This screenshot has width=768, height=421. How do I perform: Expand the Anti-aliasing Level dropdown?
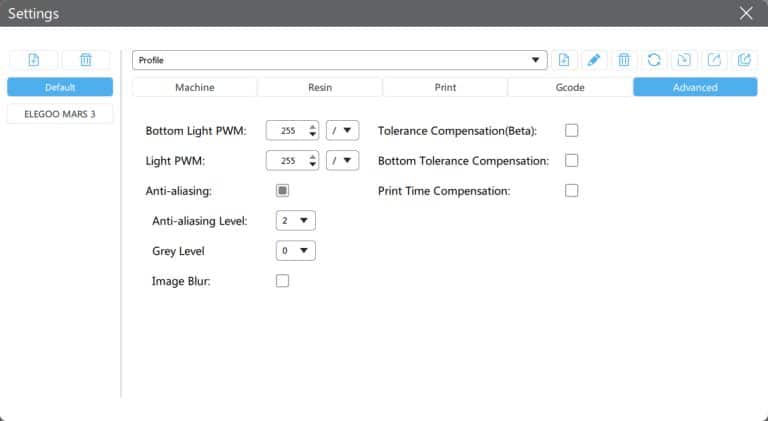pos(298,220)
